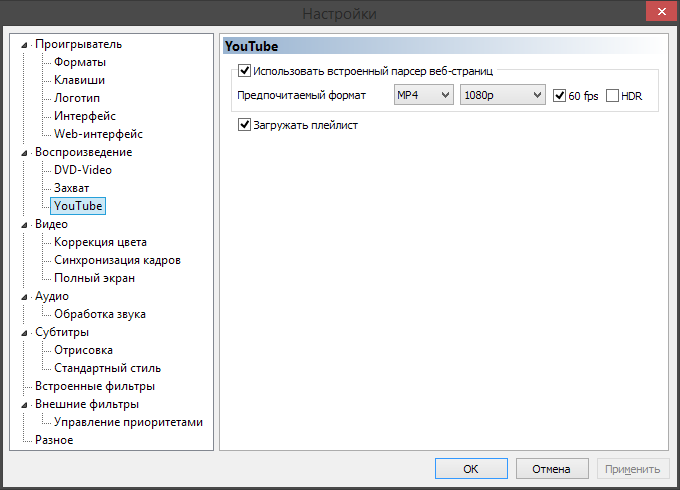Viewport: 680px width, 490px height.
Task: Toggle Использовать встроенный парсер веб-страниц checkbox
Action: pyautogui.click(x=244, y=71)
